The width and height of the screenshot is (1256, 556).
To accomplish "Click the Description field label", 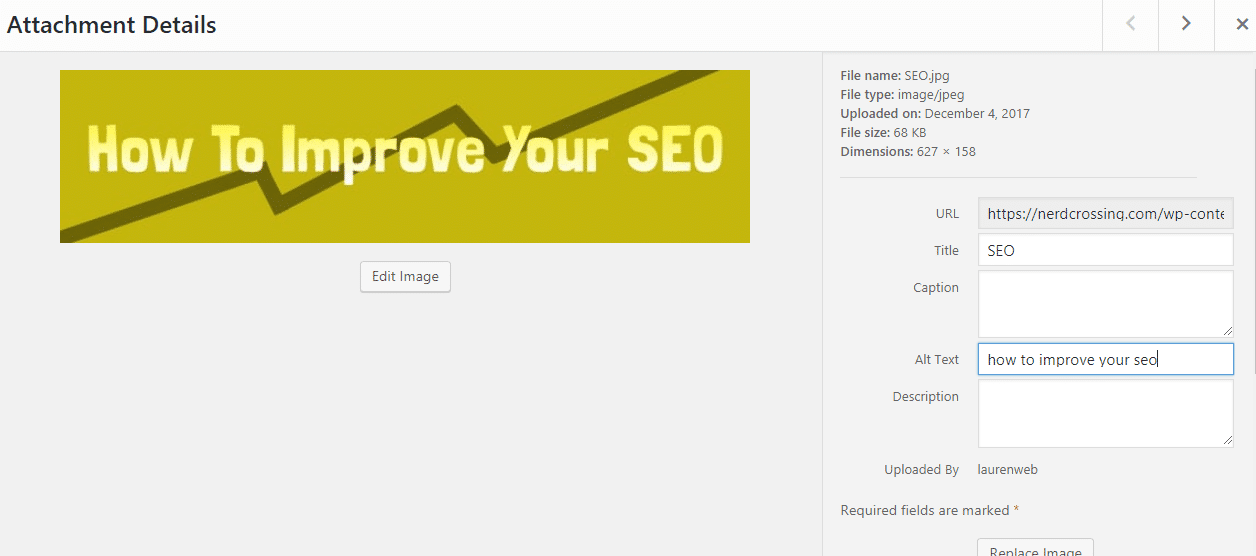I will (x=925, y=397).
